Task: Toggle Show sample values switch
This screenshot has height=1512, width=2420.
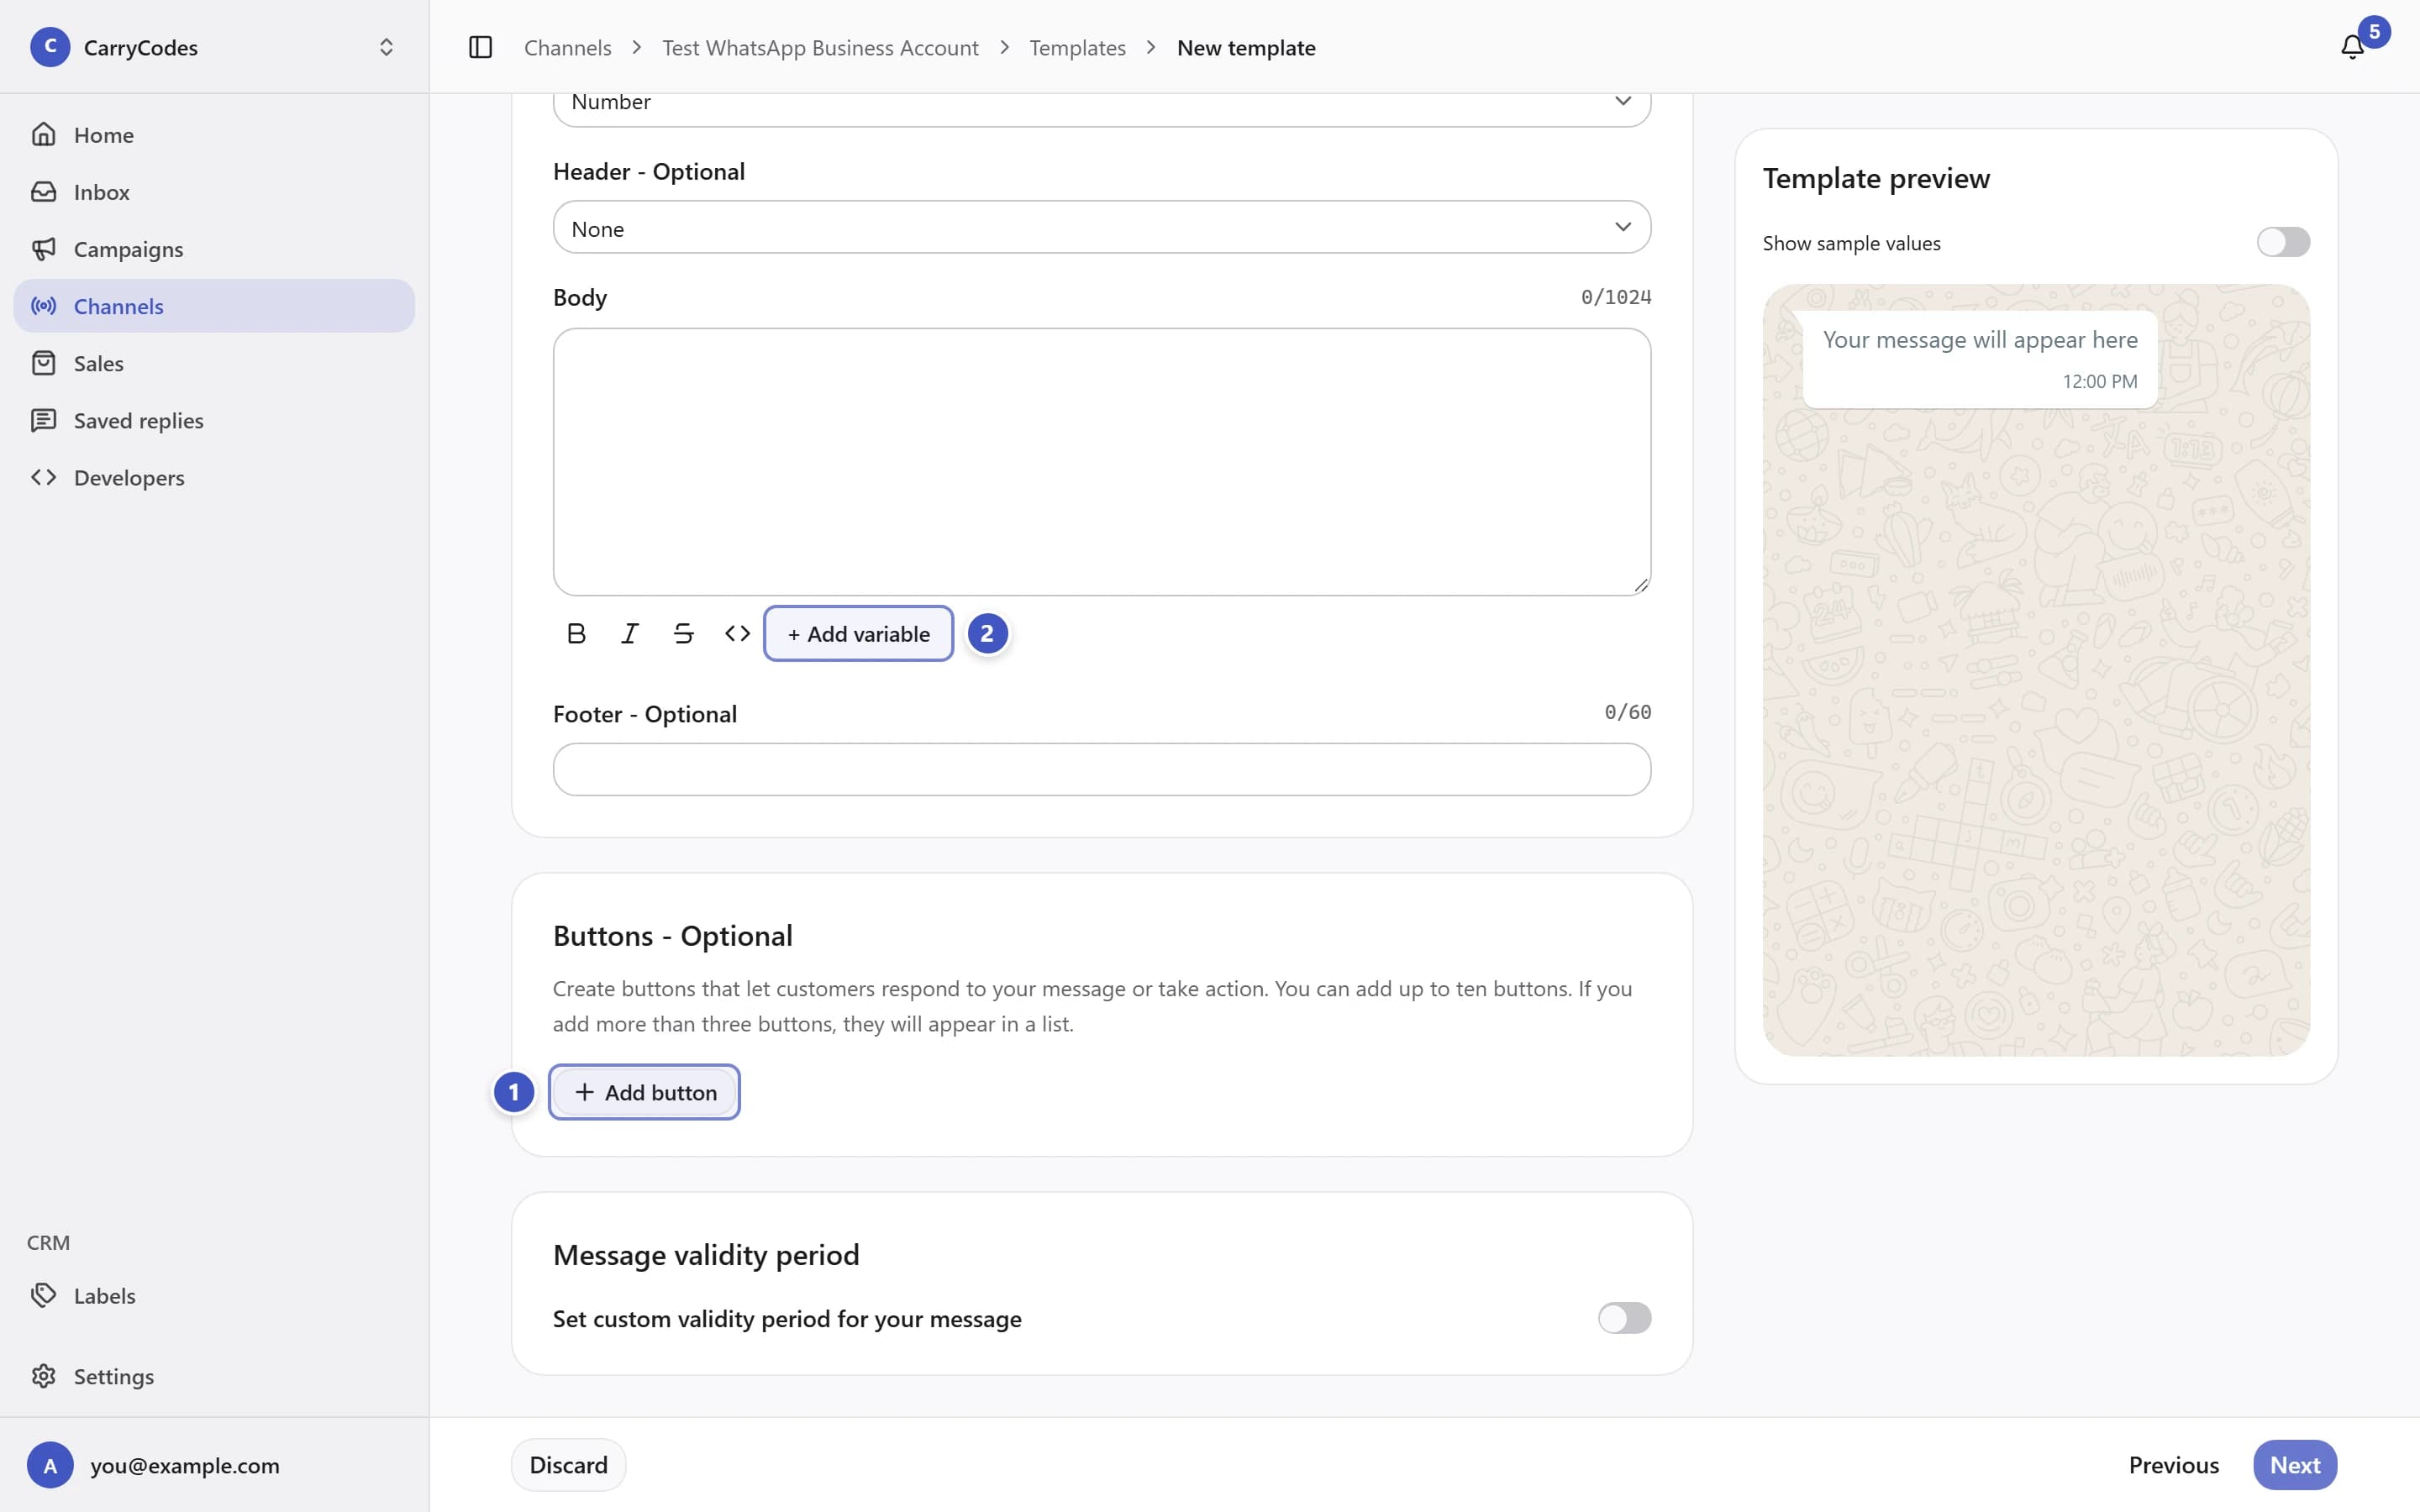Action: [2283, 242]
